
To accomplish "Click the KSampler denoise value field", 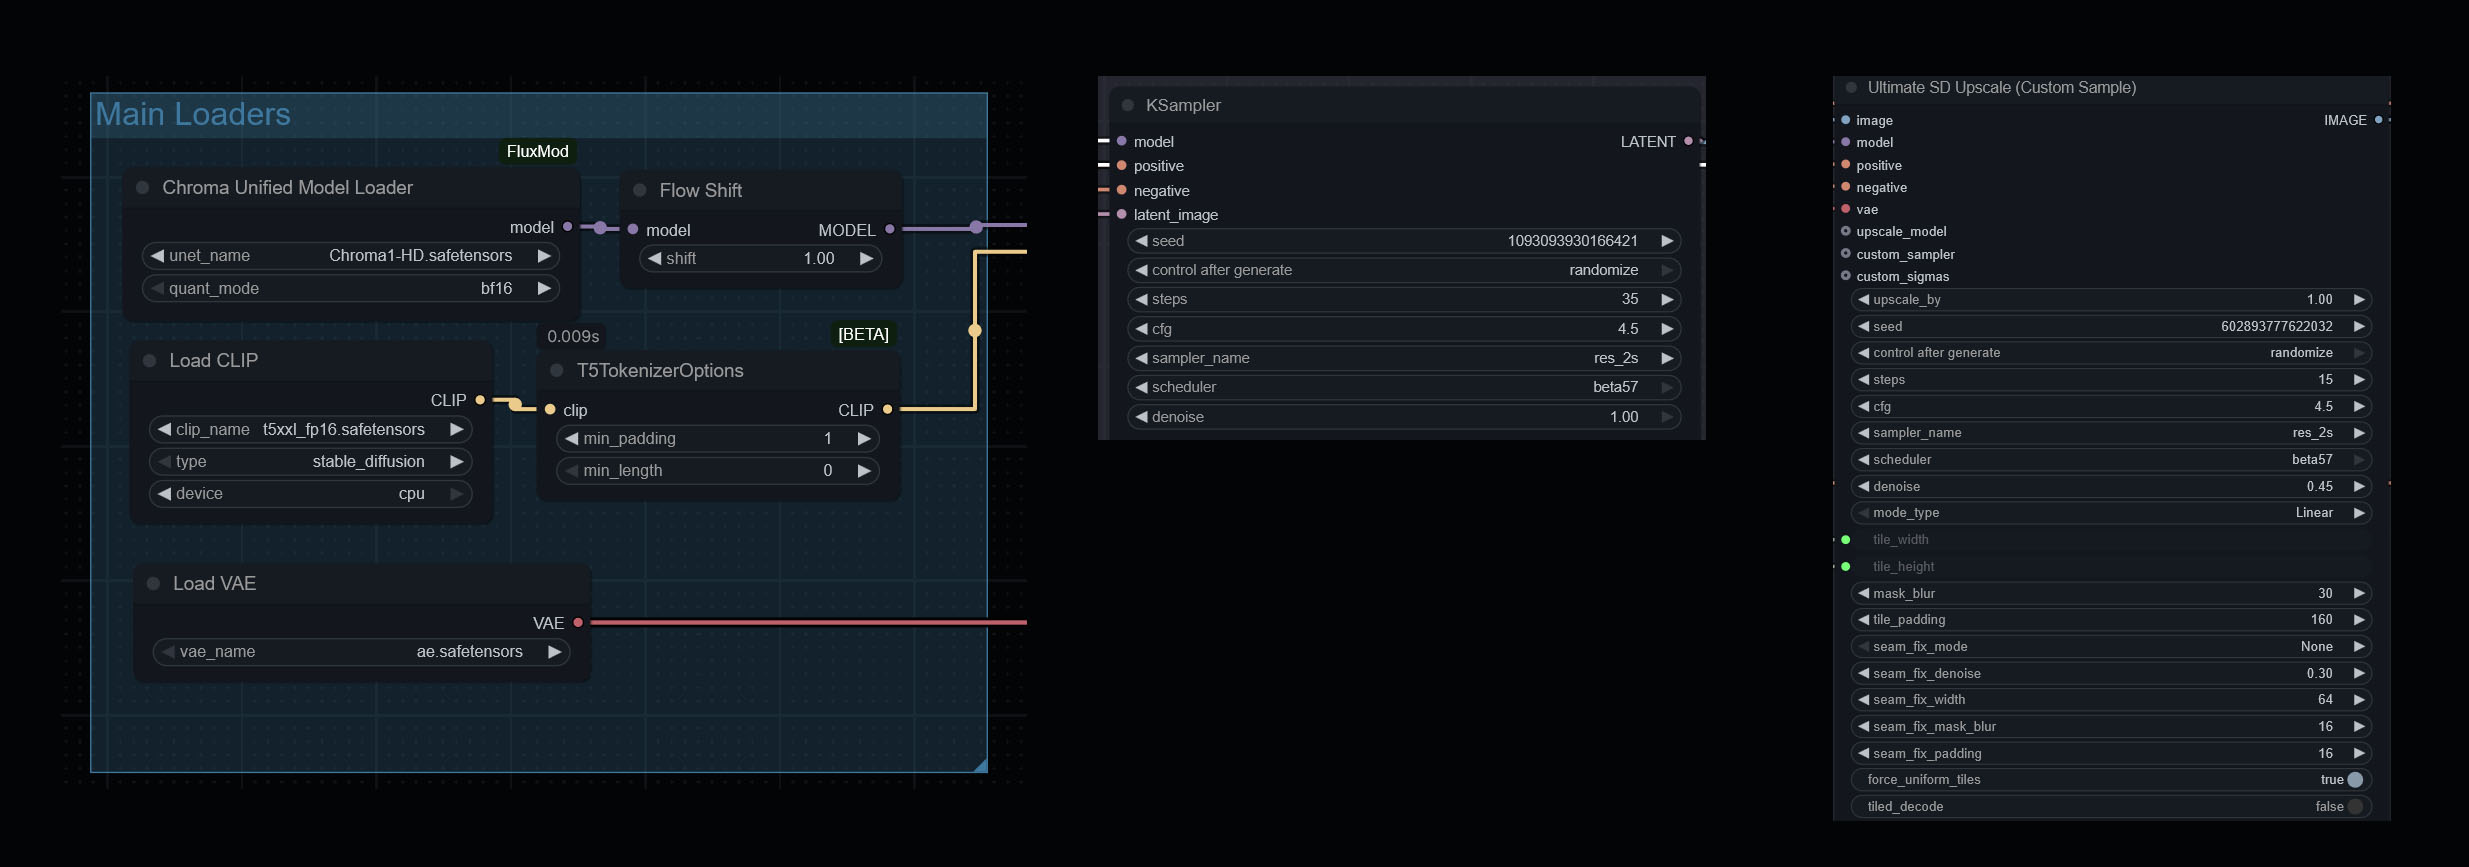I will 1404,417.
